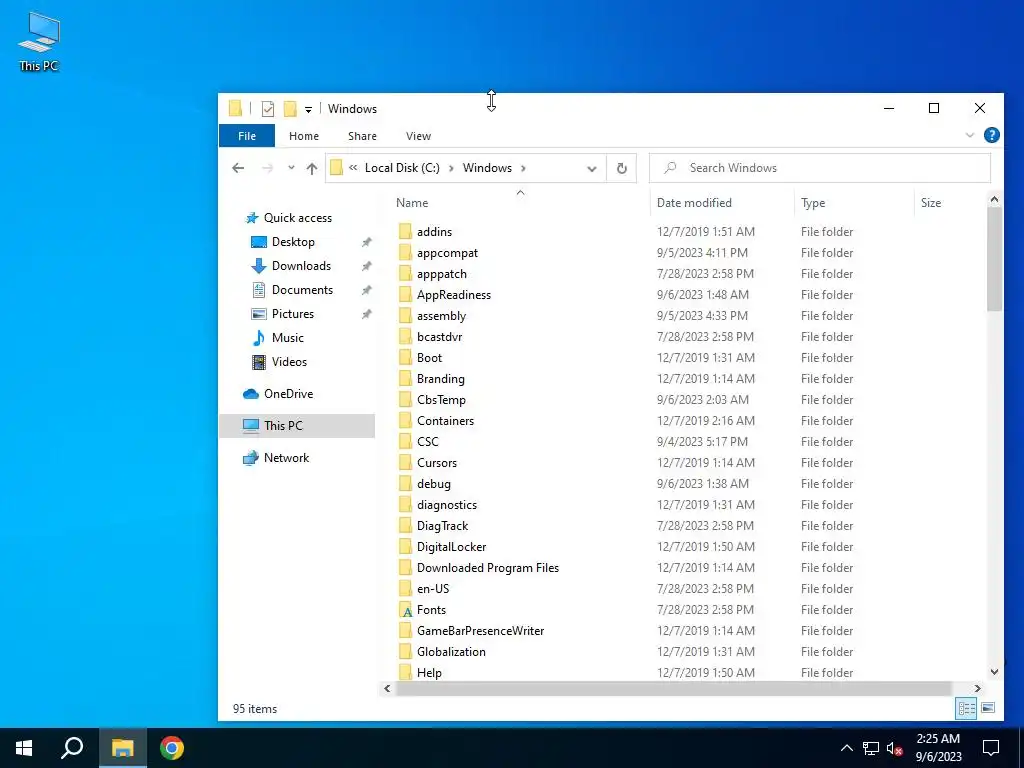Refresh the Windows folder view
Screen dimensions: 1024x768
click(x=622, y=168)
